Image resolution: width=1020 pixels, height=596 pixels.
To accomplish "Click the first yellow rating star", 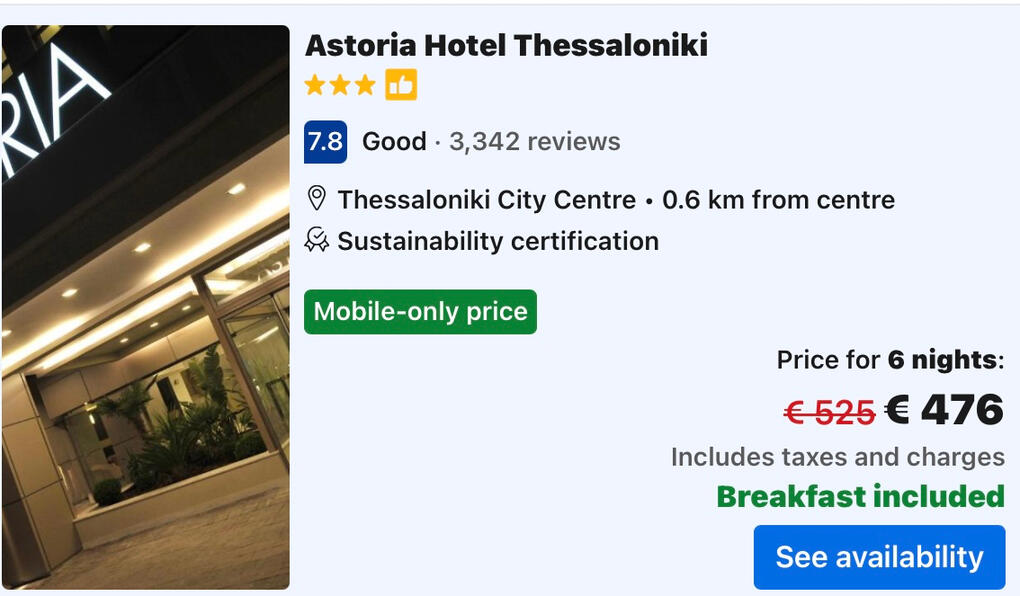I will click(315, 85).
